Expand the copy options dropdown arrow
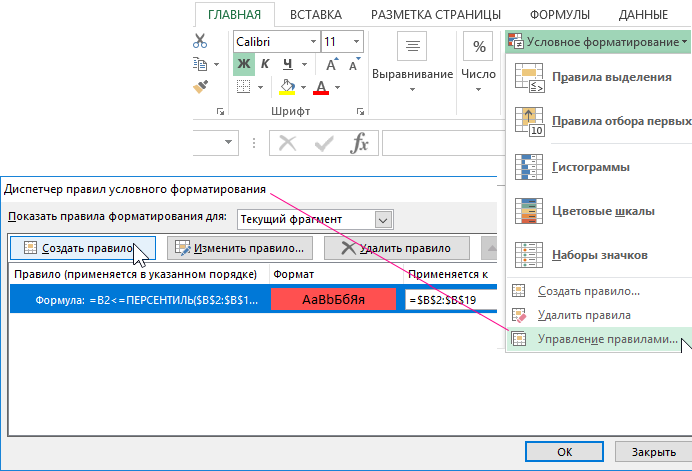Screen dimensions: 692x471 tap(216, 64)
